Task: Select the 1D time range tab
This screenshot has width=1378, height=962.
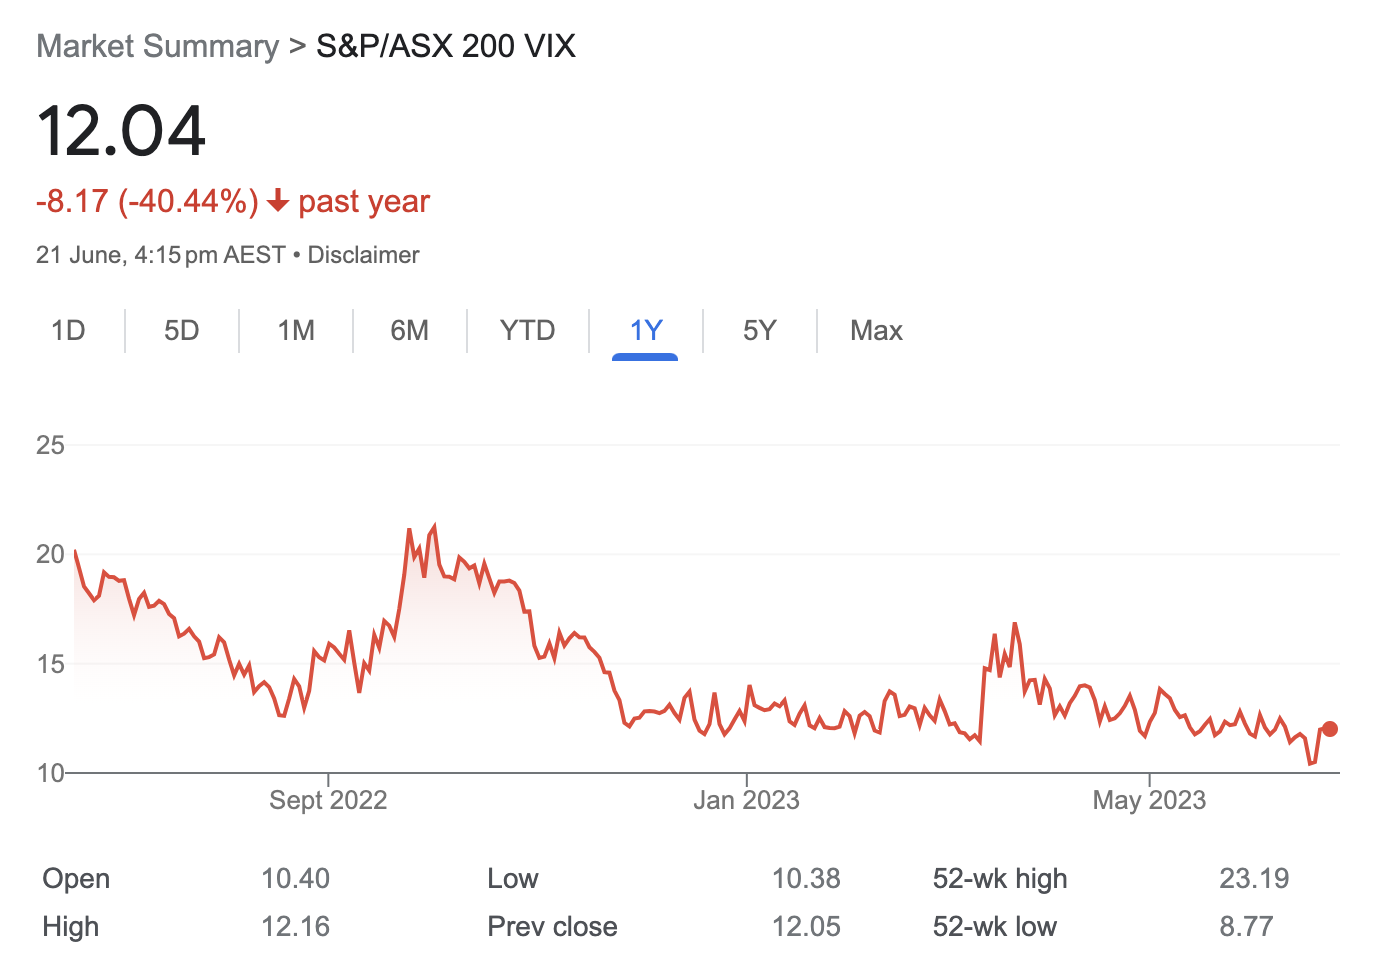Action: point(68,331)
